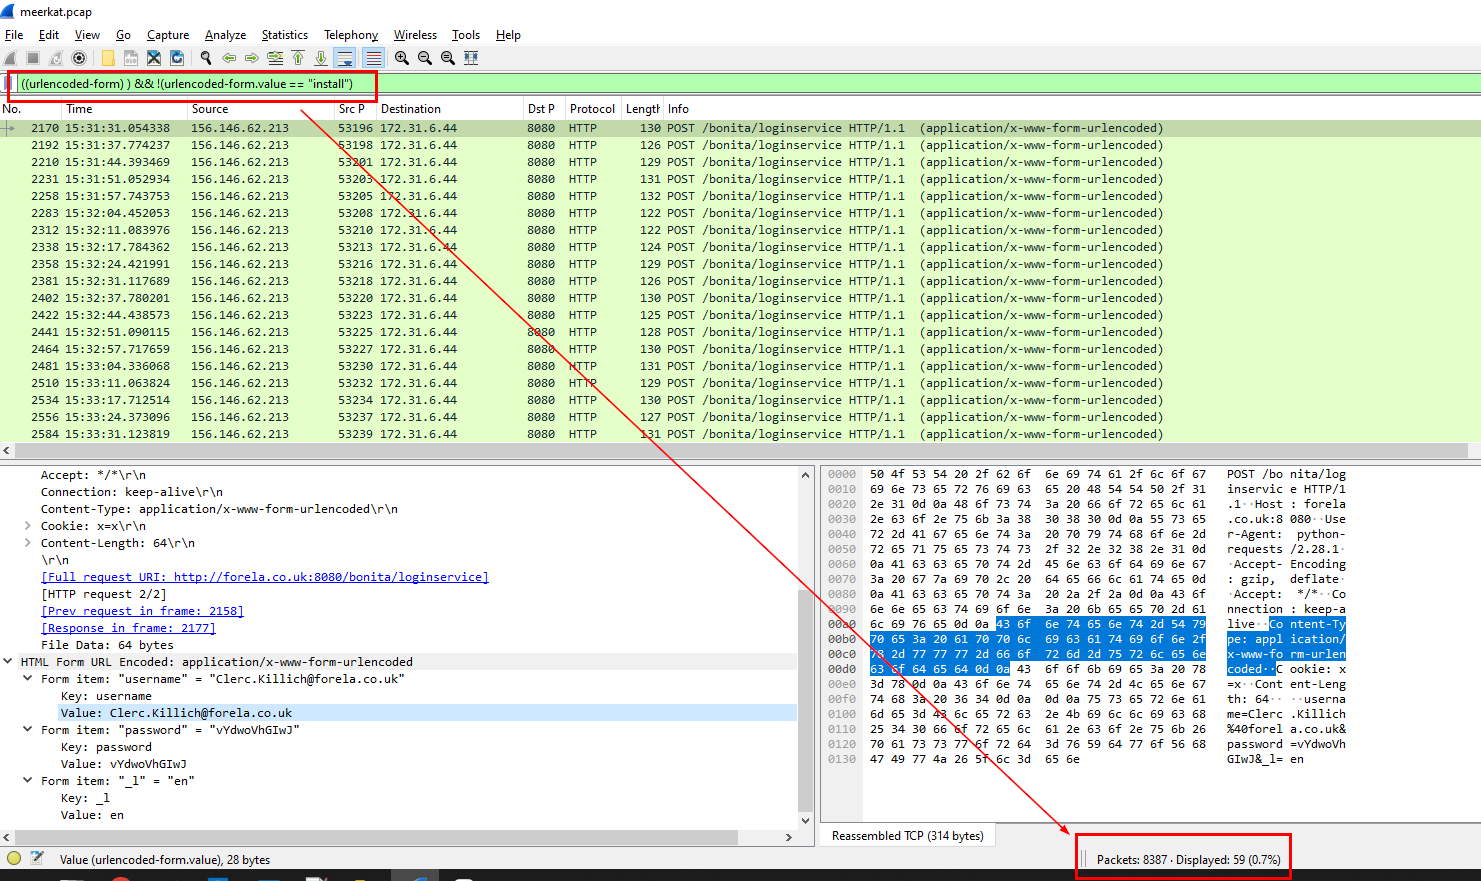Toggle auto-scroll during live capture
The width and height of the screenshot is (1481, 881).
click(x=345, y=58)
